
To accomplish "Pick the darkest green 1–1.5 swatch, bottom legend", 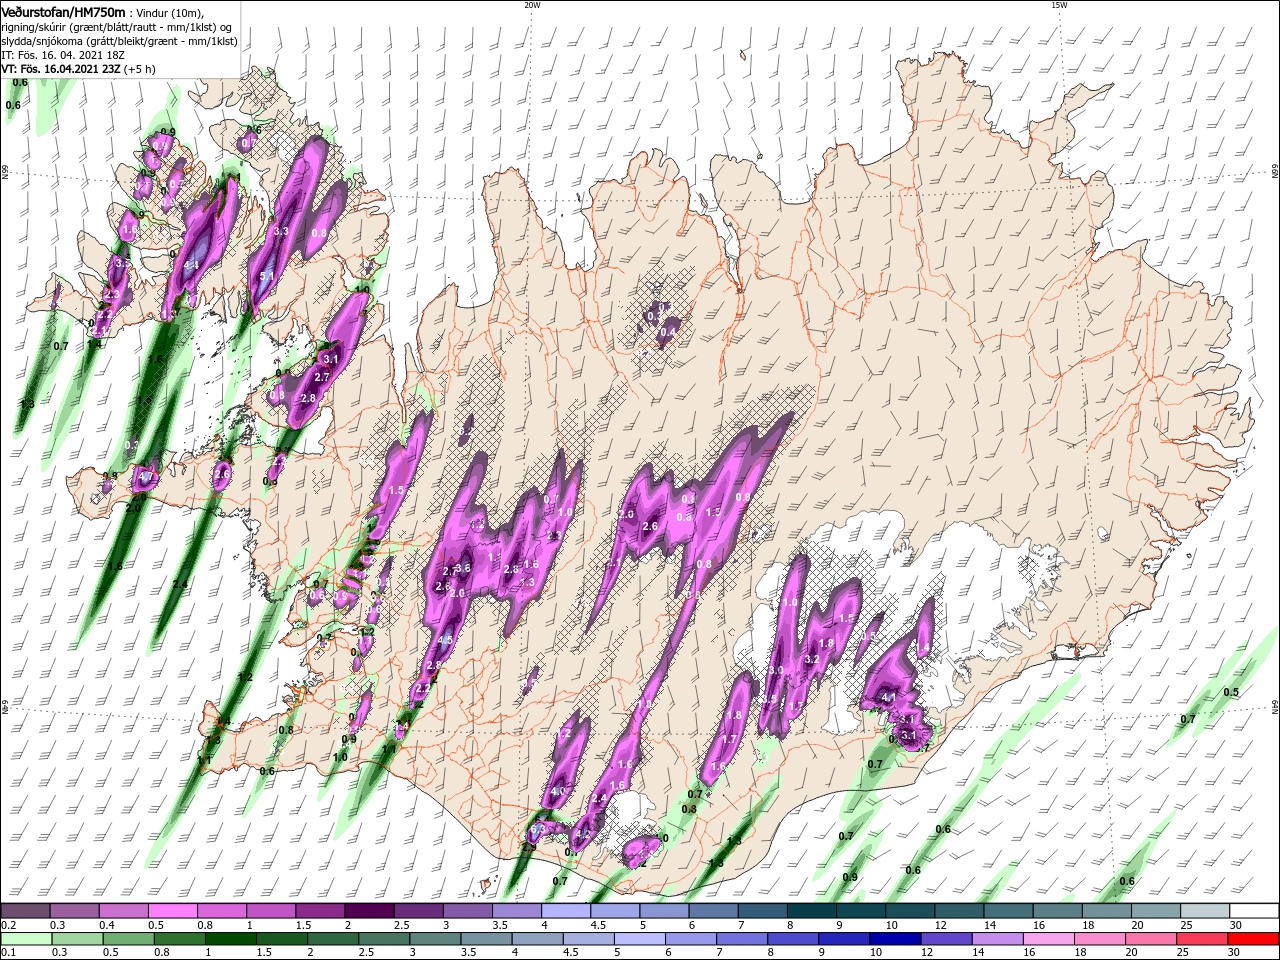I will tap(231, 939).
